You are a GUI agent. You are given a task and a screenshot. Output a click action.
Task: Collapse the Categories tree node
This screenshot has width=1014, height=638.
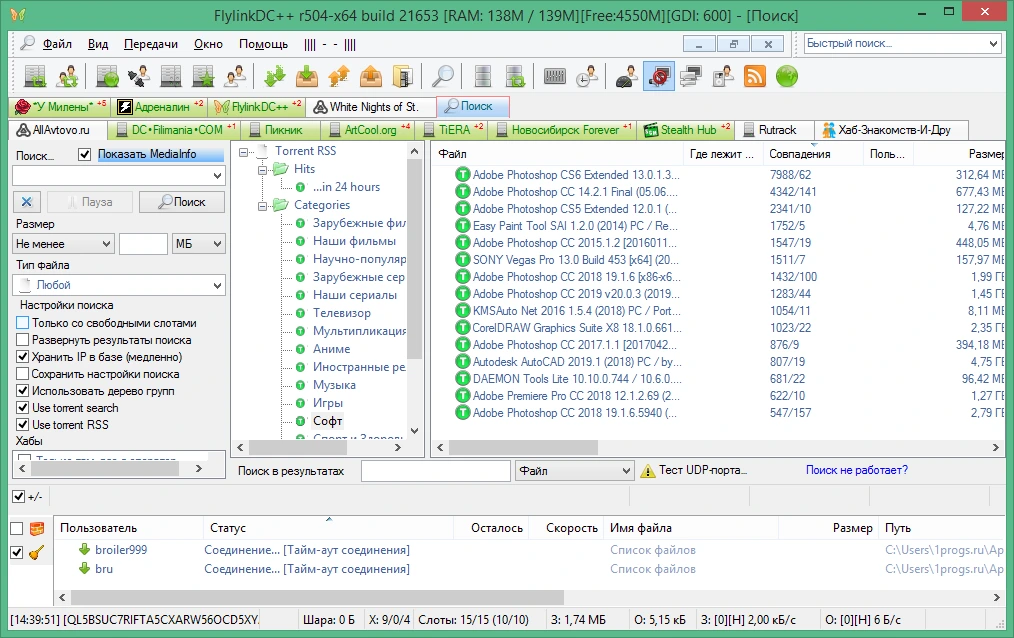click(263, 206)
